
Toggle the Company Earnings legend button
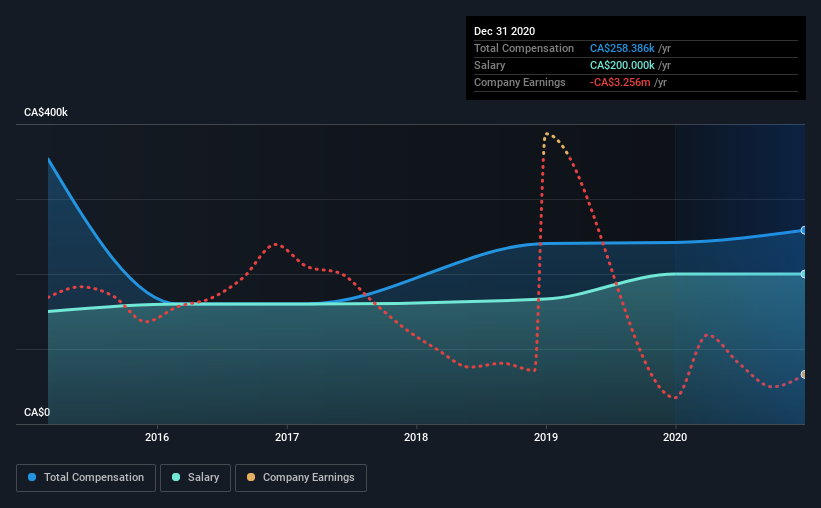[301, 478]
